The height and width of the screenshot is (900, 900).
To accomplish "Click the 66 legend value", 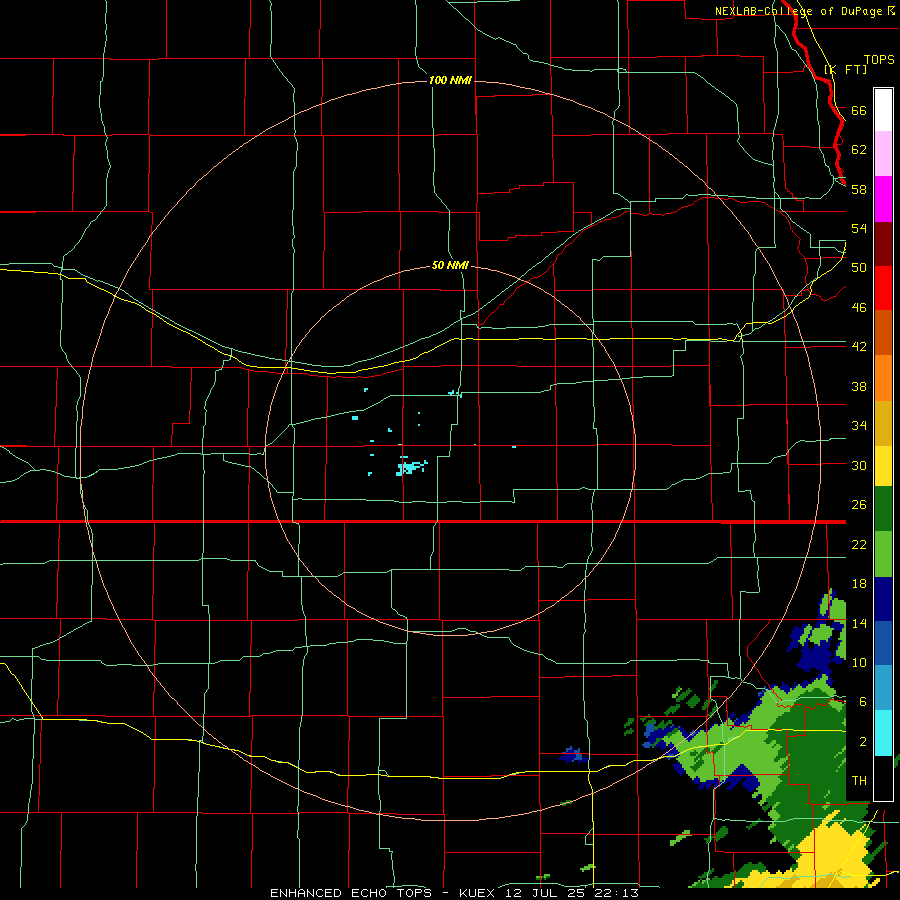I will [x=859, y=110].
